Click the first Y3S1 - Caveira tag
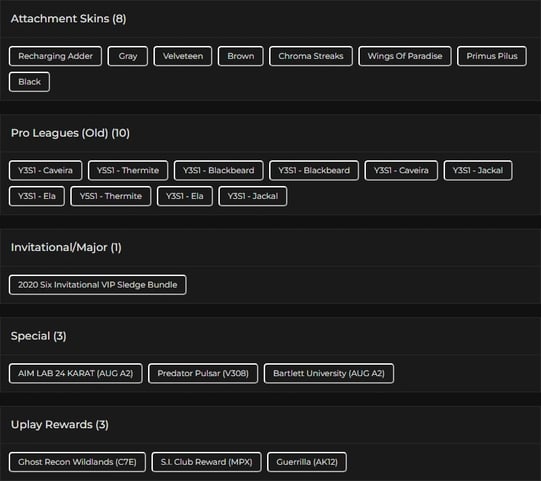This screenshot has height=481, width=541. click(x=46, y=170)
